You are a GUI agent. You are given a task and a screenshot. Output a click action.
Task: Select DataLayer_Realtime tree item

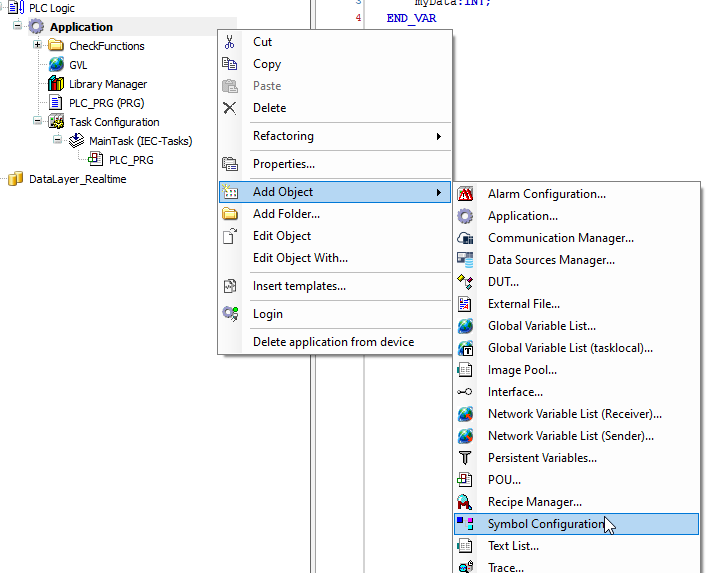click(78, 179)
